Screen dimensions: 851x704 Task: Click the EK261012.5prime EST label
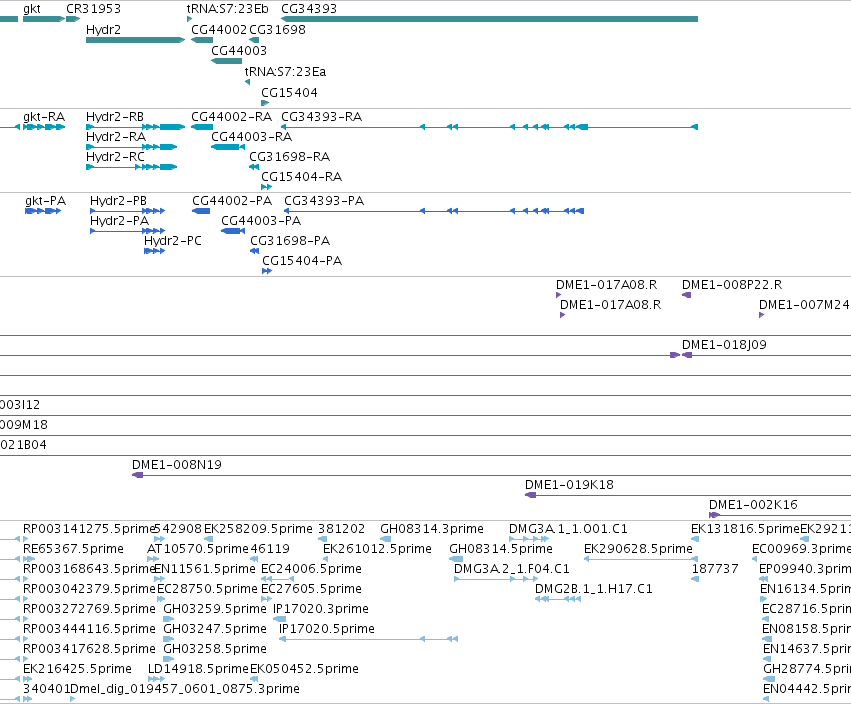coord(377,549)
